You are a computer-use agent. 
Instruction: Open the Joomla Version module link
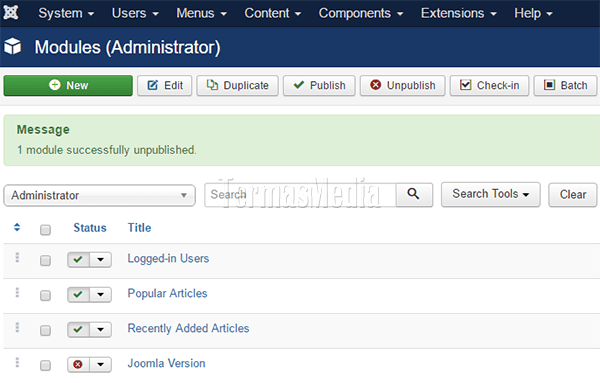[x=166, y=363]
